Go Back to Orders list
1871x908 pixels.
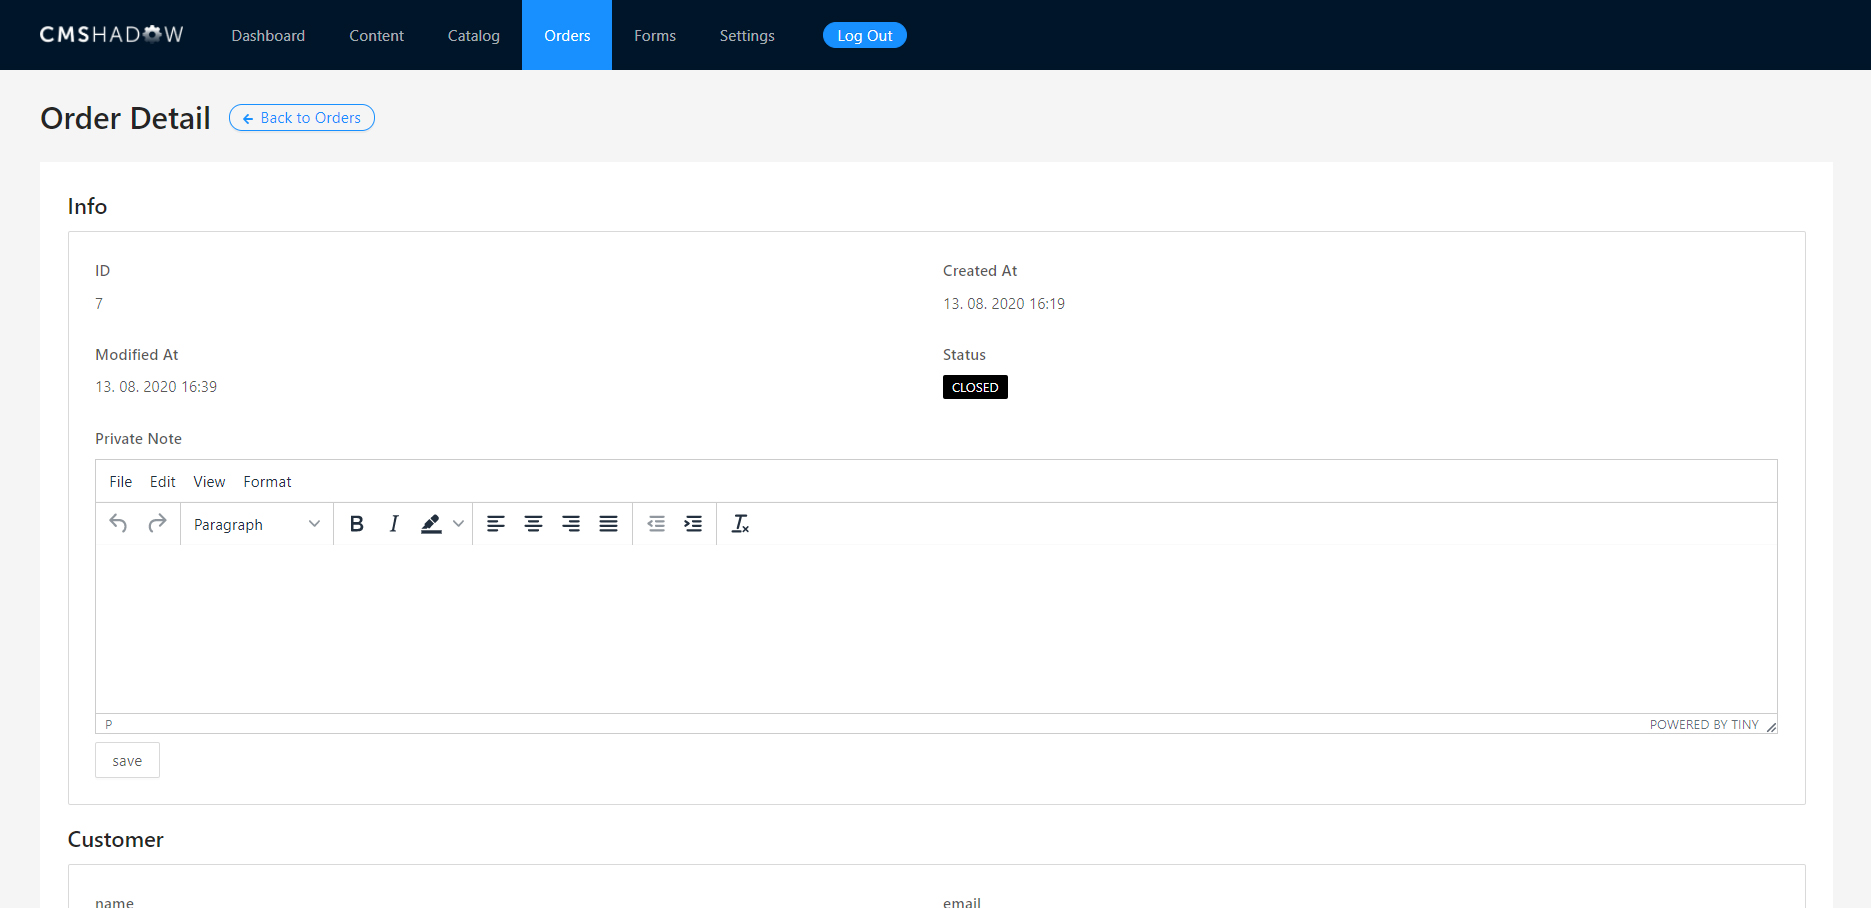click(302, 118)
